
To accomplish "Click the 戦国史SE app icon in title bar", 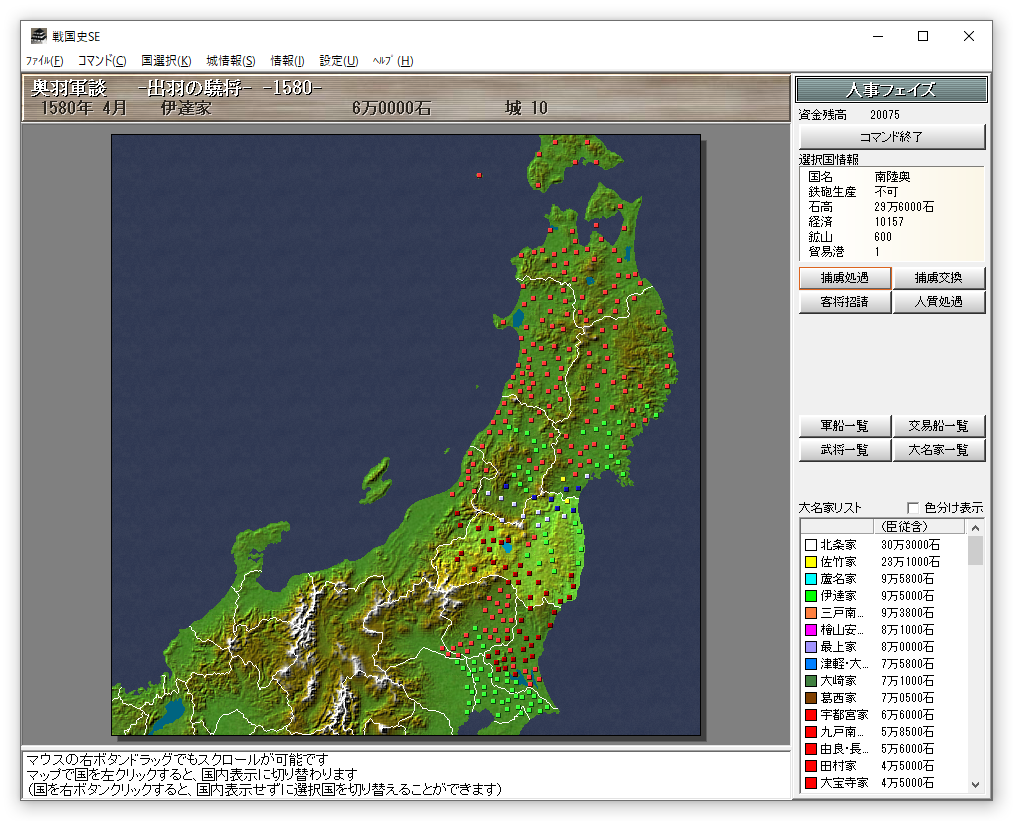I will pyautogui.click(x=38, y=36).
